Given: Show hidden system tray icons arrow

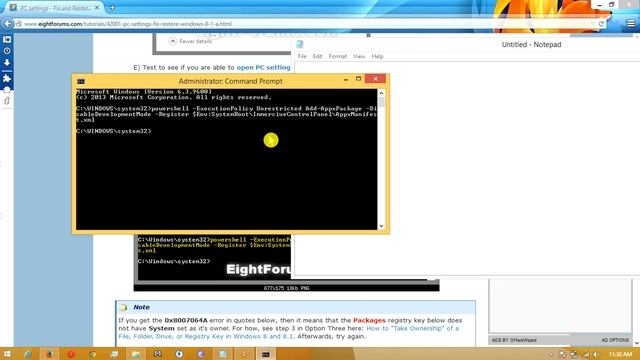Looking at the screenshot, I should tap(550, 354).
